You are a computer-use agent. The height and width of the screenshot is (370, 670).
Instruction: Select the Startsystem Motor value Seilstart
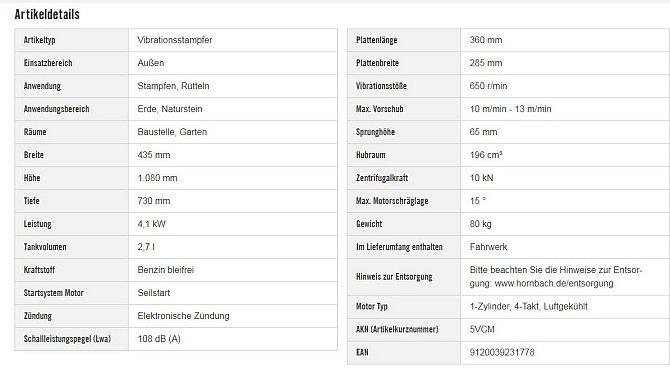[x=153, y=293]
